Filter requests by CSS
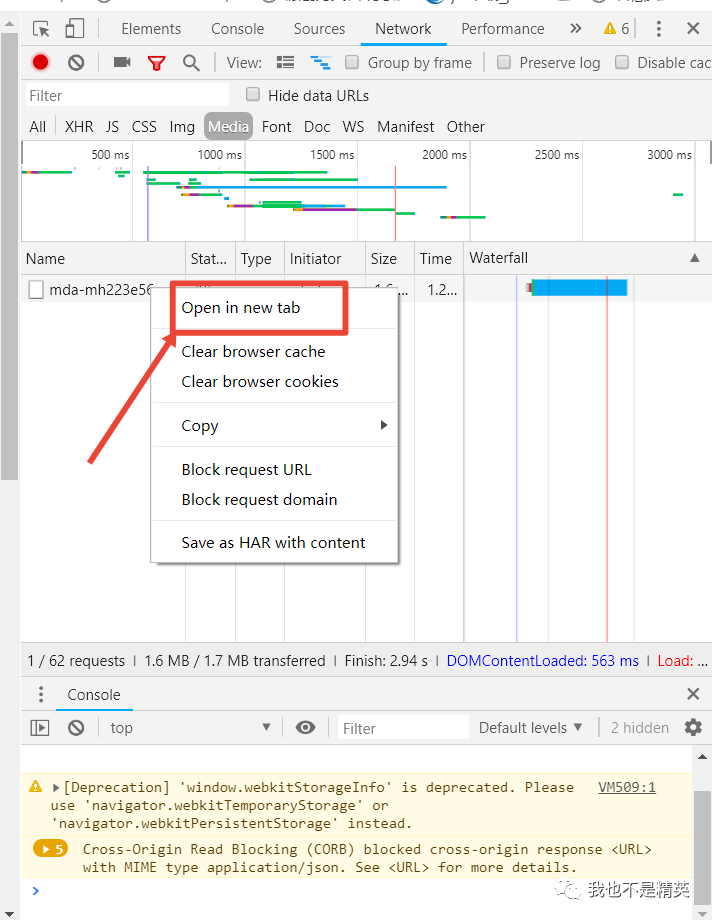 (x=144, y=127)
